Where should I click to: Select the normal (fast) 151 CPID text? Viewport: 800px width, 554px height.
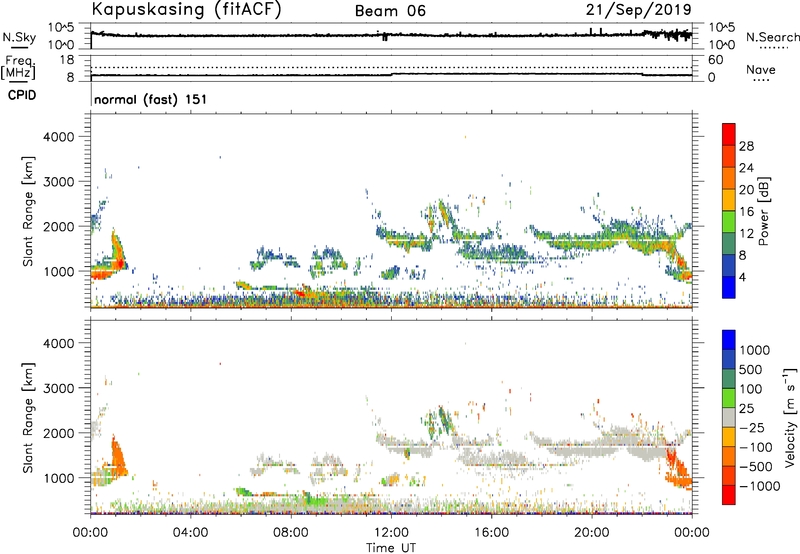tap(151, 99)
